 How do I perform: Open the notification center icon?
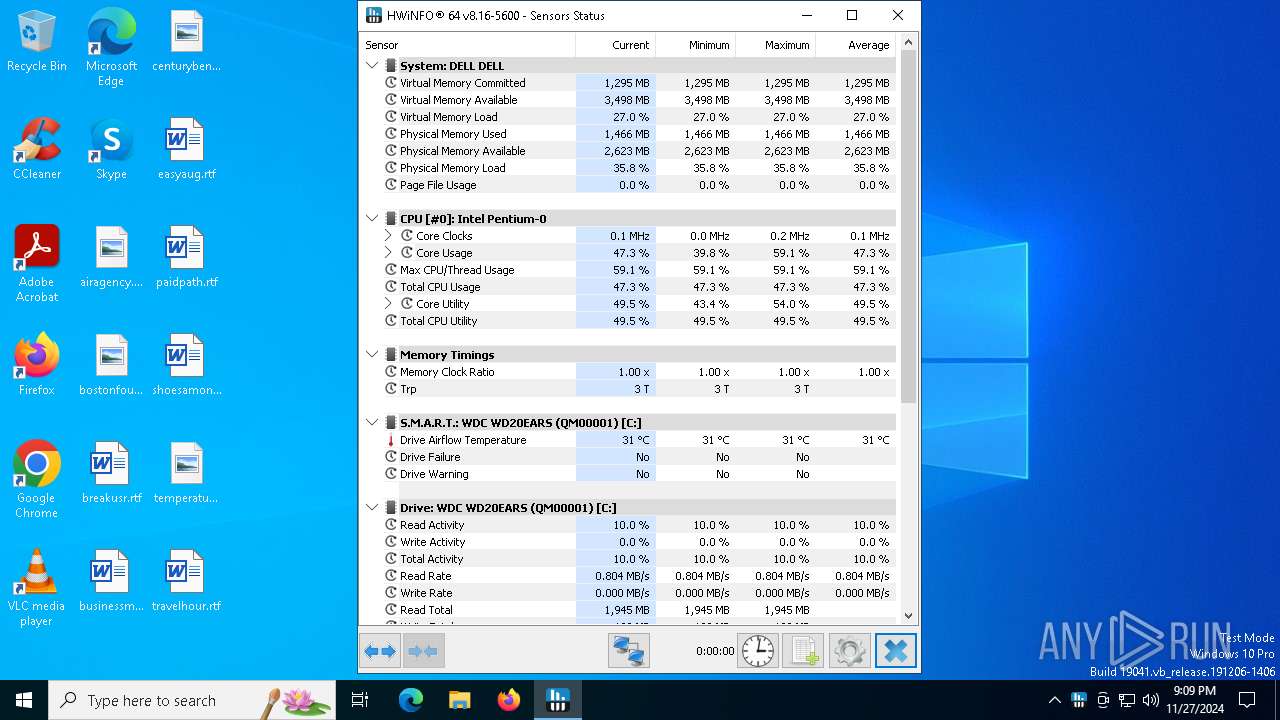click(1247, 700)
